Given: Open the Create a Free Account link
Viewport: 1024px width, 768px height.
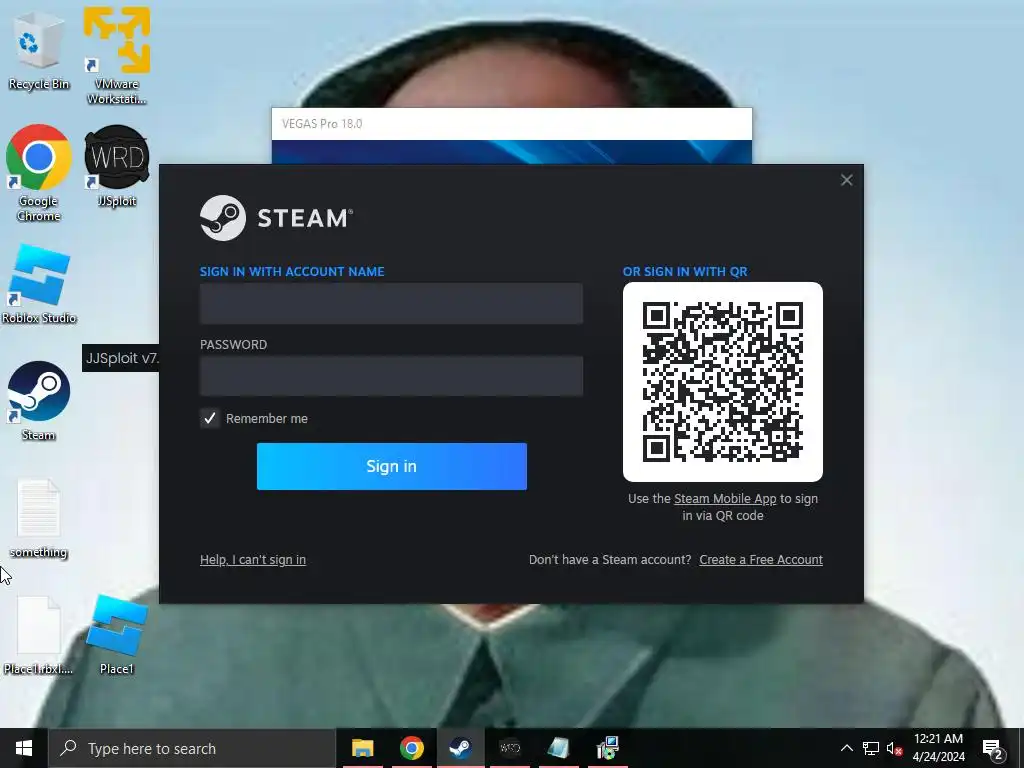Looking at the screenshot, I should click(x=761, y=560).
